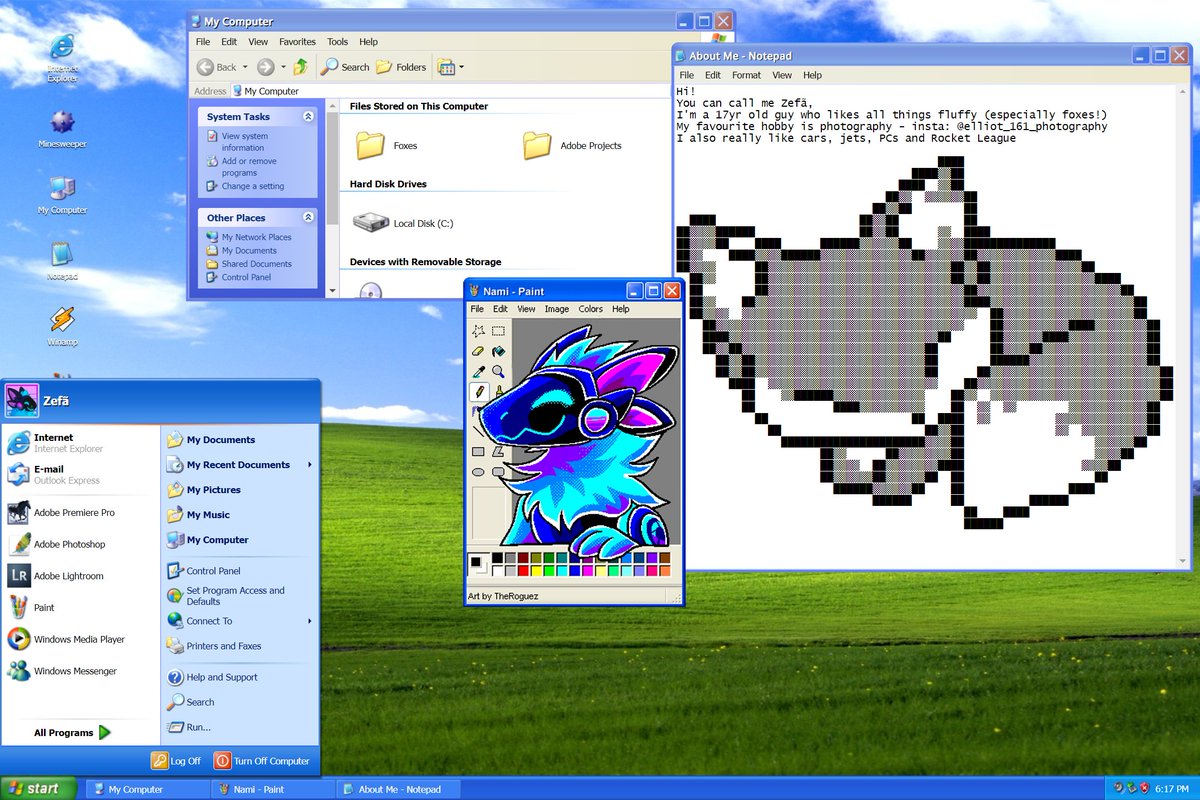Viewport: 1200px width, 800px height.
Task: Open the Foxes folder
Action: [x=387, y=146]
